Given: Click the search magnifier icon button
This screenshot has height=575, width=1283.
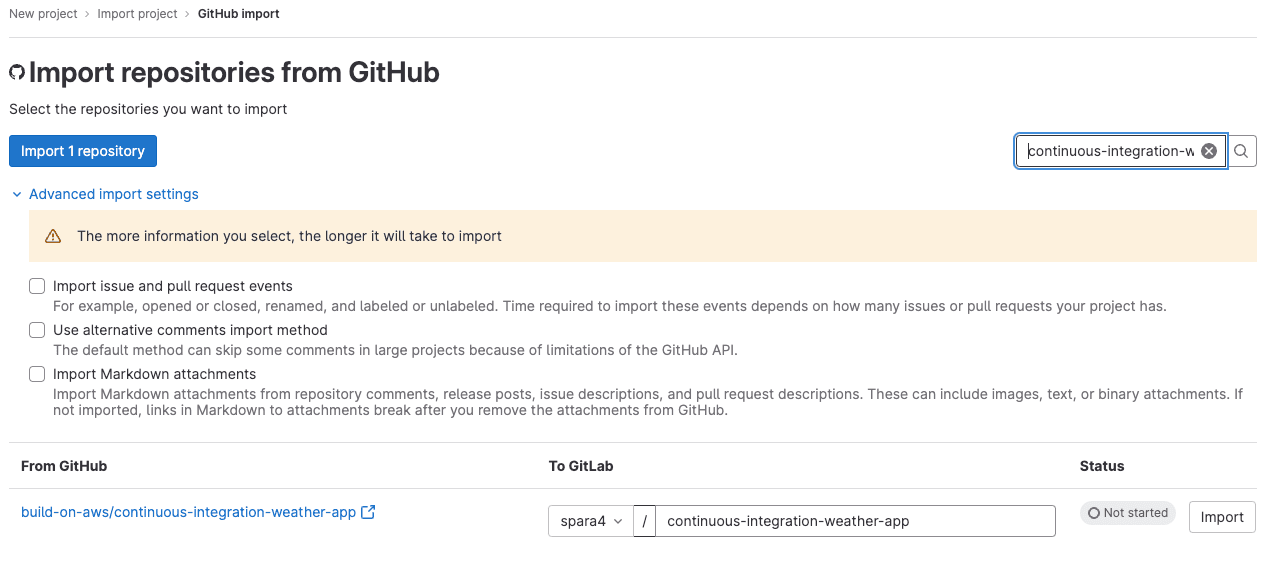Looking at the screenshot, I should coord(1241,151).
